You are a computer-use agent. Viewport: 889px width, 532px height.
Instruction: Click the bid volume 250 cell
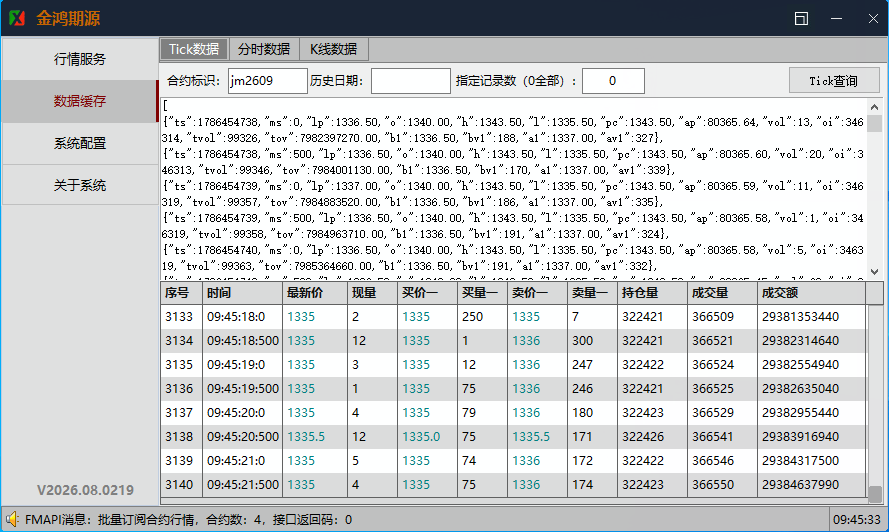(482, 316)
